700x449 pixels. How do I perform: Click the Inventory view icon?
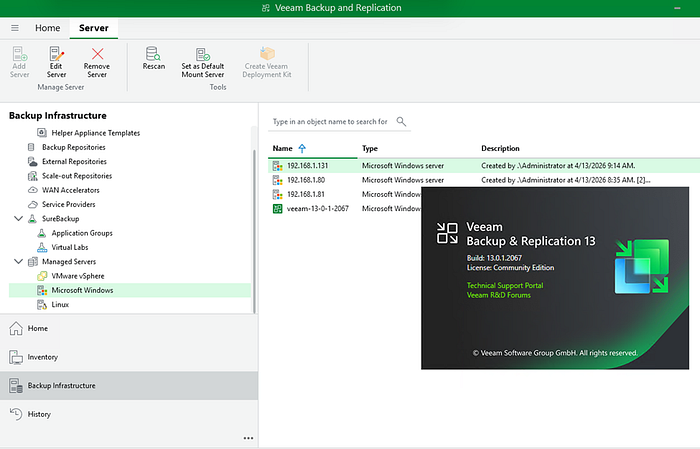(16, 357)
